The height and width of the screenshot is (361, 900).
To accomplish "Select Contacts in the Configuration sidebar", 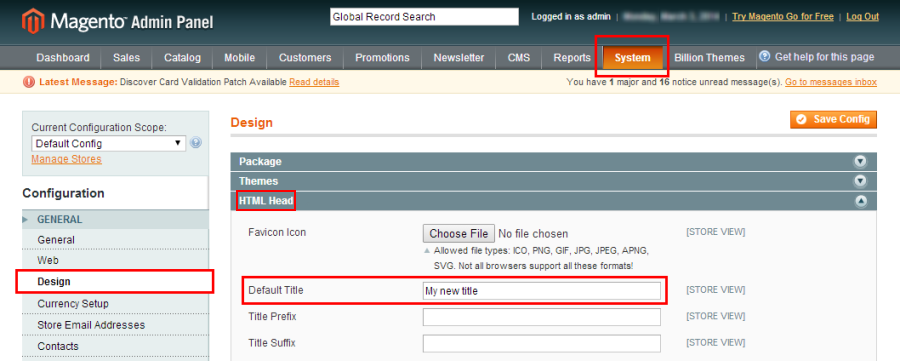I will point(115,346).
